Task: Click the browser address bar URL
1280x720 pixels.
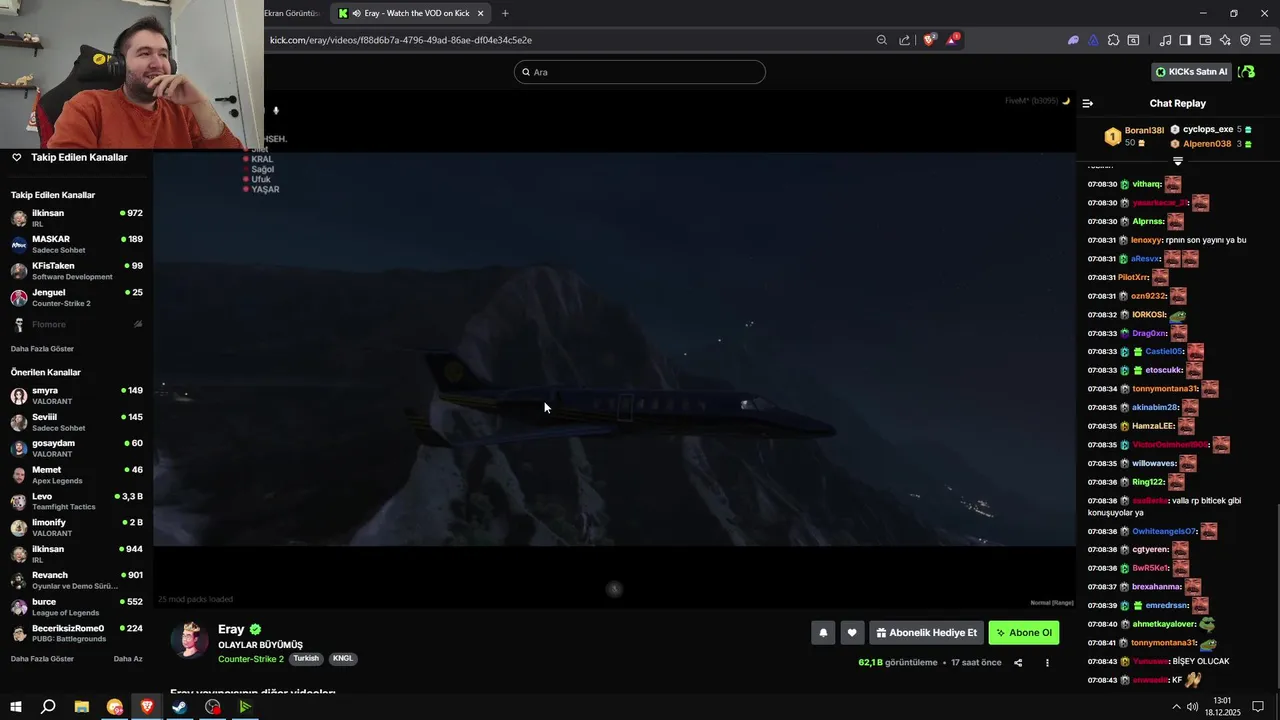Action: click(400, 40)
